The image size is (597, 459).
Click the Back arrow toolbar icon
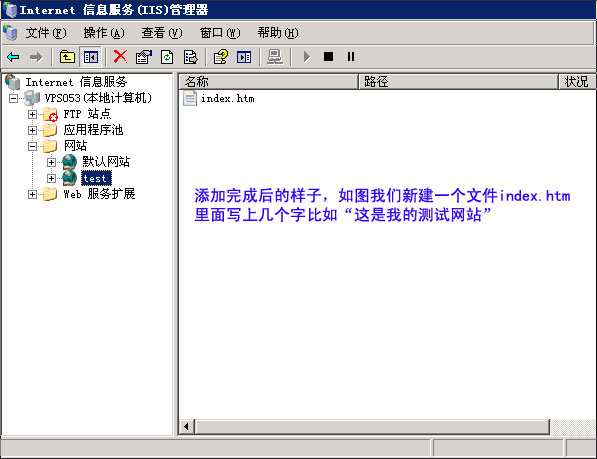click(13, 57)
